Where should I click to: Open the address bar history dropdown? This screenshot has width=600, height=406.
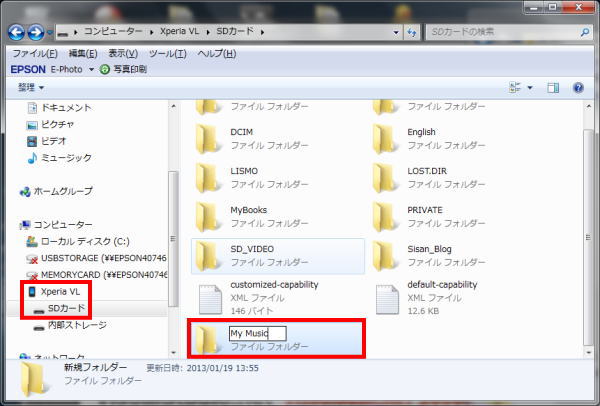[x=396, y=33]
